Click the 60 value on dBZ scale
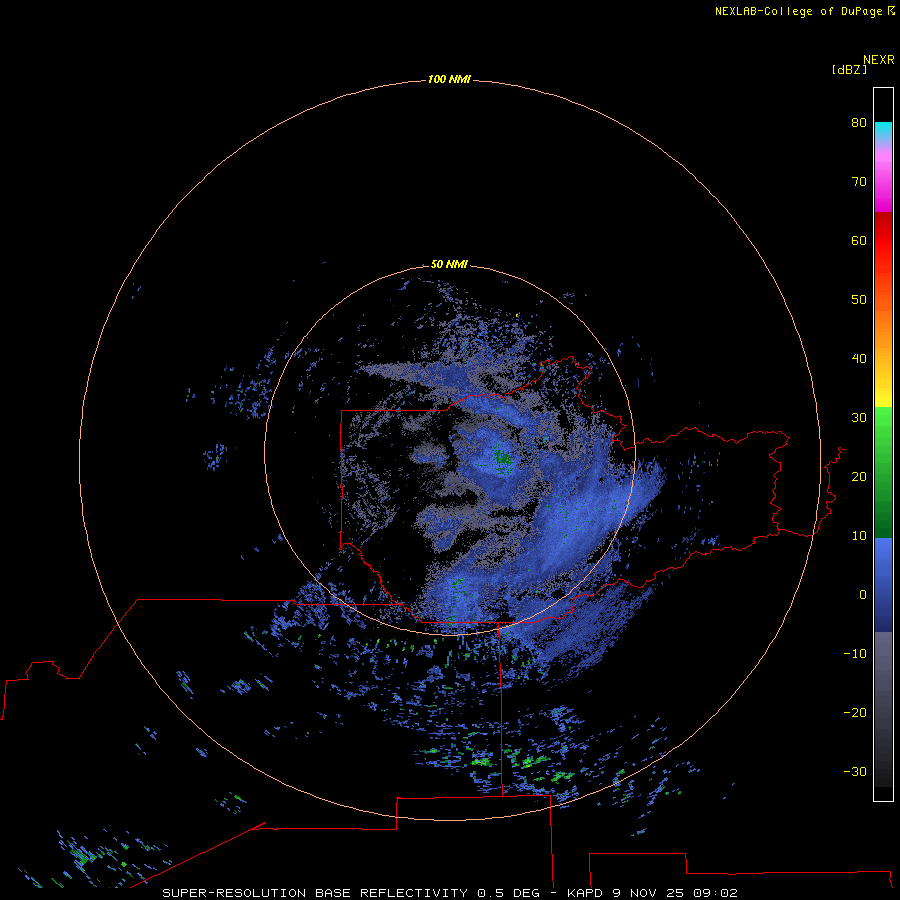The image size is (900, 900). (x=859, y=240)
